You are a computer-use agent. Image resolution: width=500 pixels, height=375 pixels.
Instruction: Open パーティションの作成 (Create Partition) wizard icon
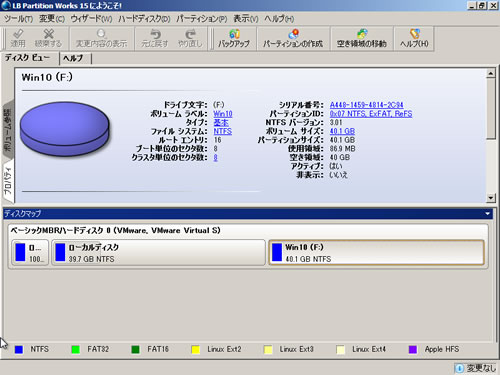pyautogui.click(x=294, y=34)
